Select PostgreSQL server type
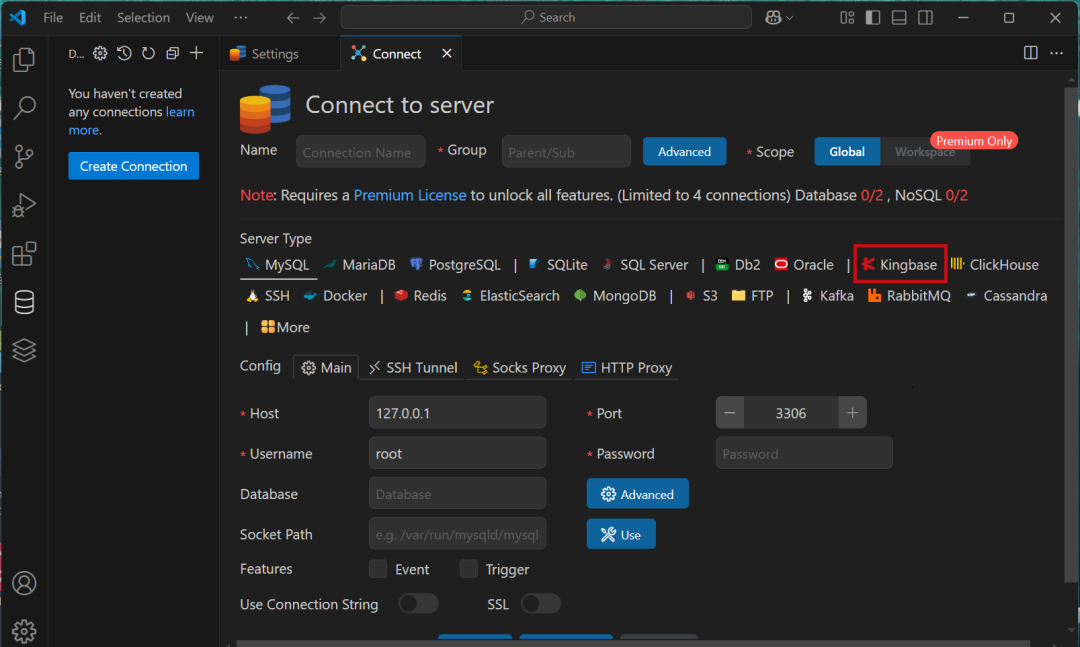 pyautogui.click(x=455, y=265)
